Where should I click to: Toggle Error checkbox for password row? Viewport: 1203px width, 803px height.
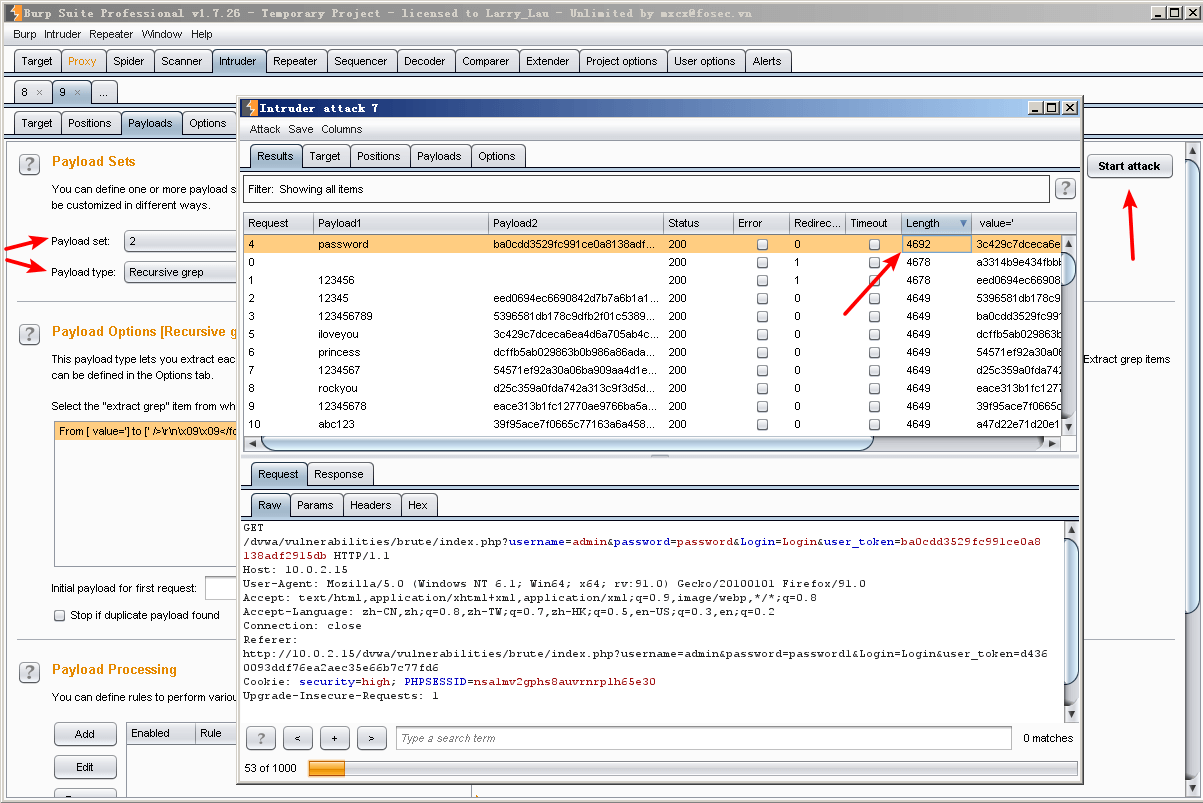pyautogui.click(x=762, y=244)
